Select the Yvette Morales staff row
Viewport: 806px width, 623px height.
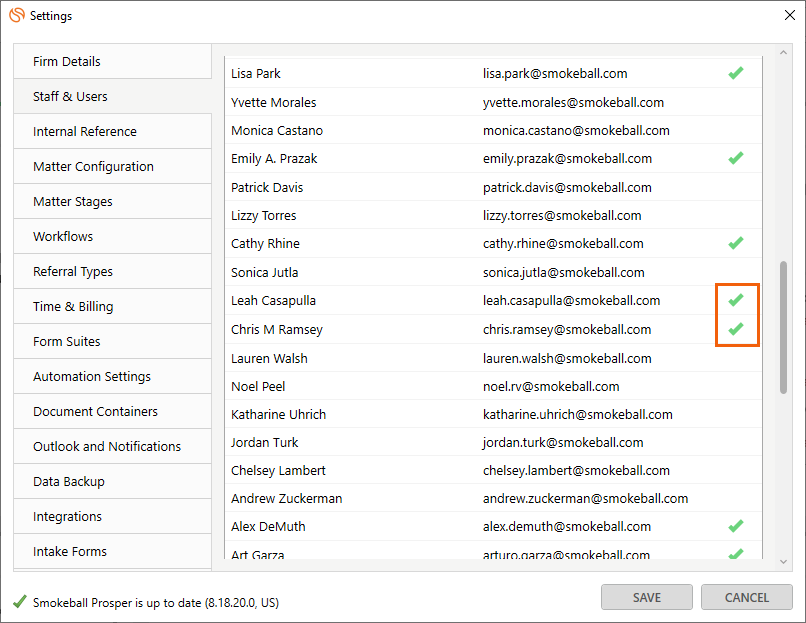[493, 102]
